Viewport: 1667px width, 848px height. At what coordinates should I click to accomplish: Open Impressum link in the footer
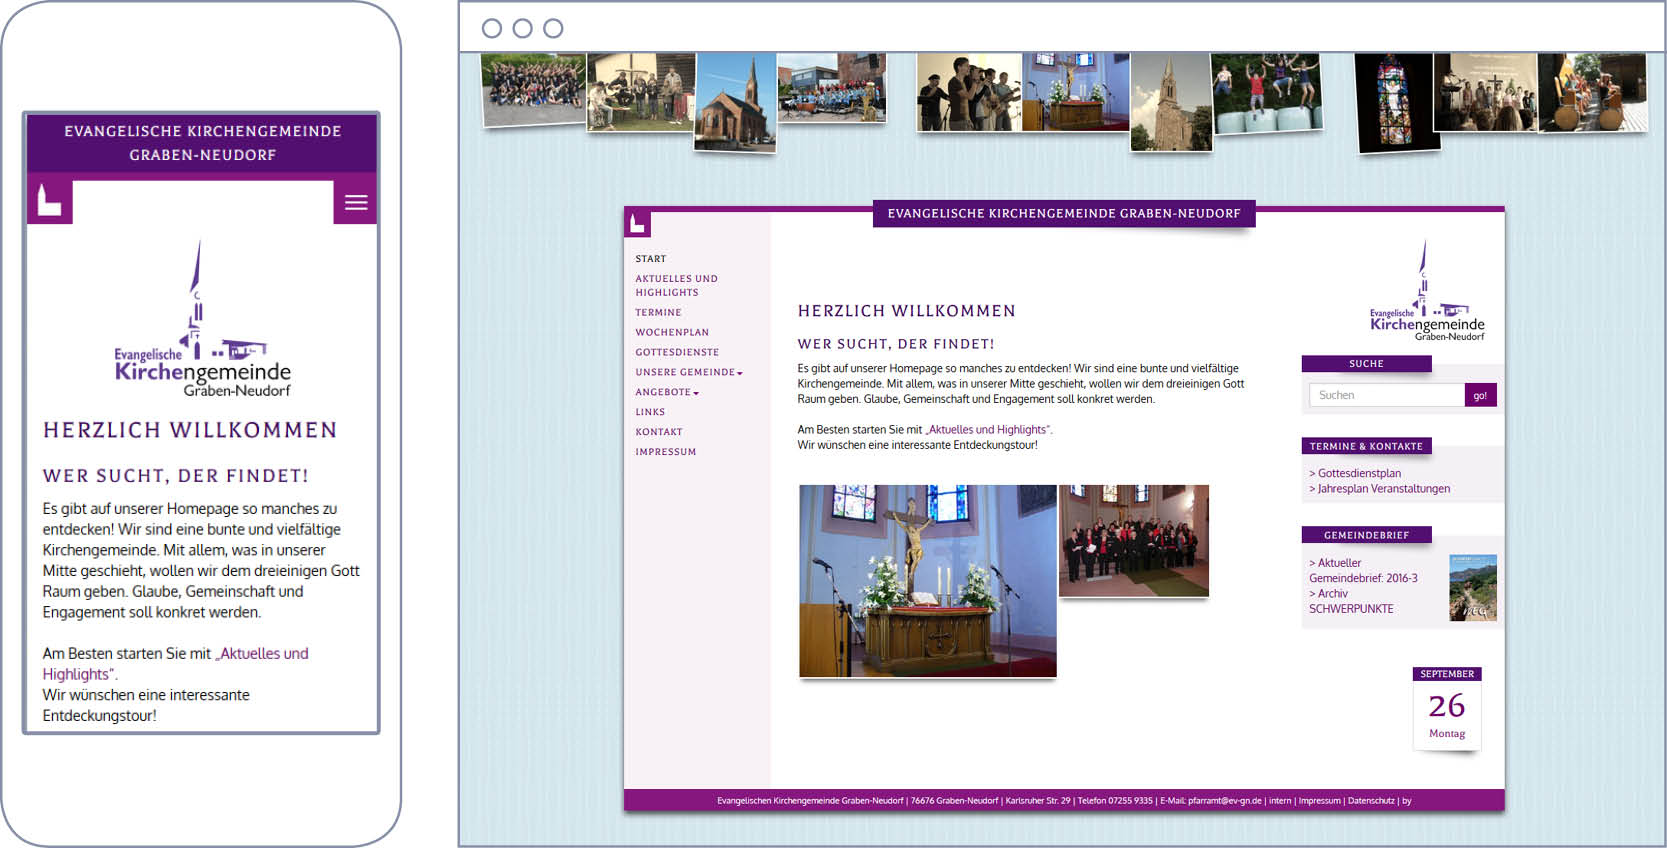1319,801
